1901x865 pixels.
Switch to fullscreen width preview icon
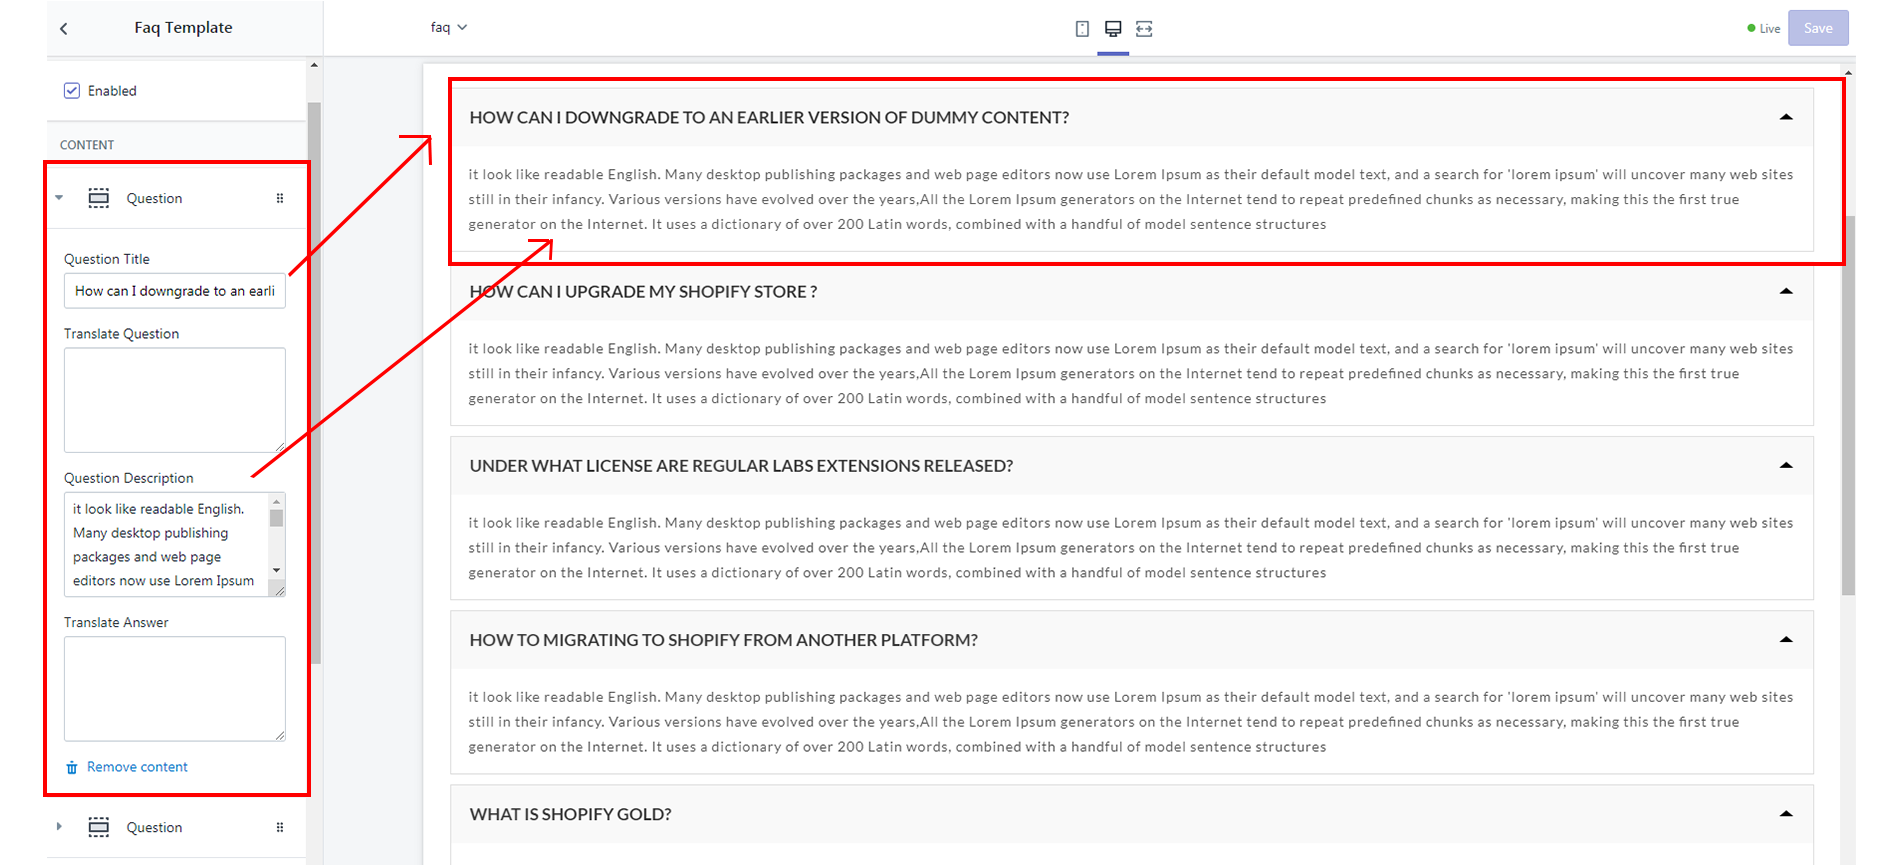click(x=1144, y=29)
